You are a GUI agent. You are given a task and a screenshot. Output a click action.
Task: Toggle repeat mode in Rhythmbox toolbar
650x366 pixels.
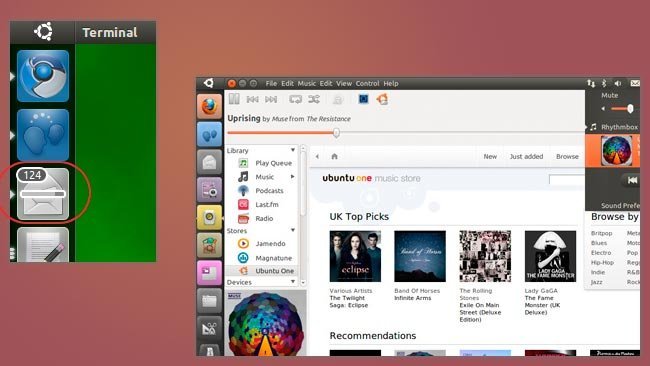[x=296, y=99]
